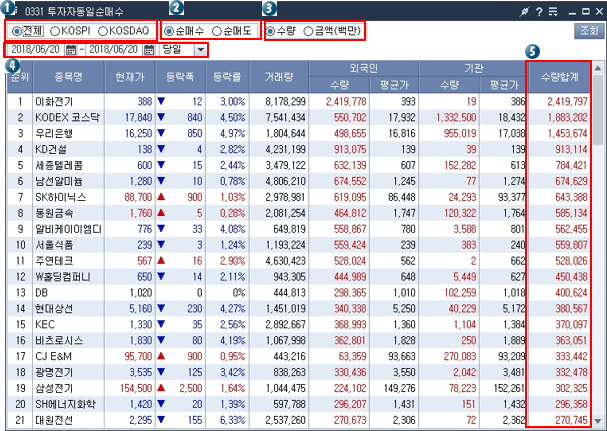Select the 광명전기 stock name

54,373
